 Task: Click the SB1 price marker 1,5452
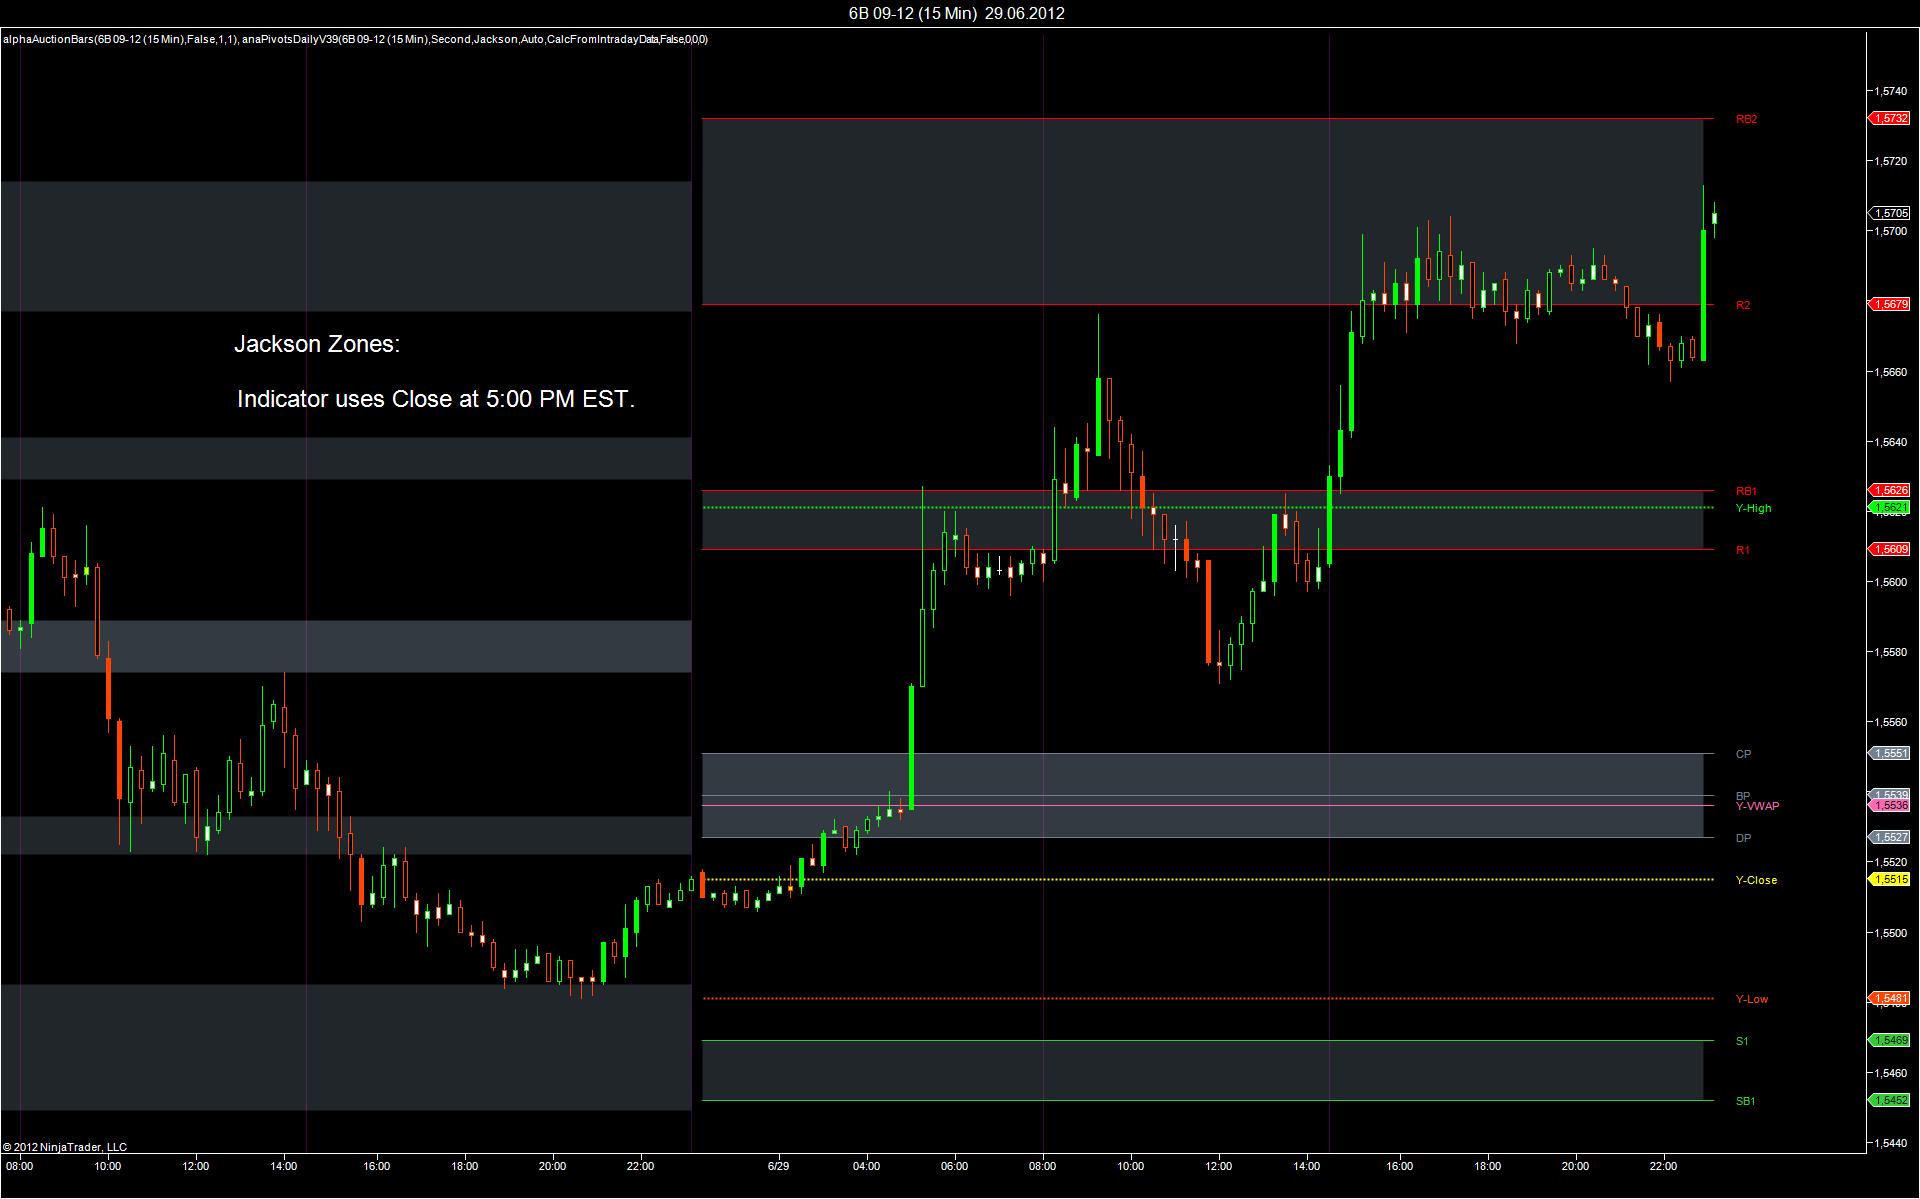[x=1890, y=1100]
